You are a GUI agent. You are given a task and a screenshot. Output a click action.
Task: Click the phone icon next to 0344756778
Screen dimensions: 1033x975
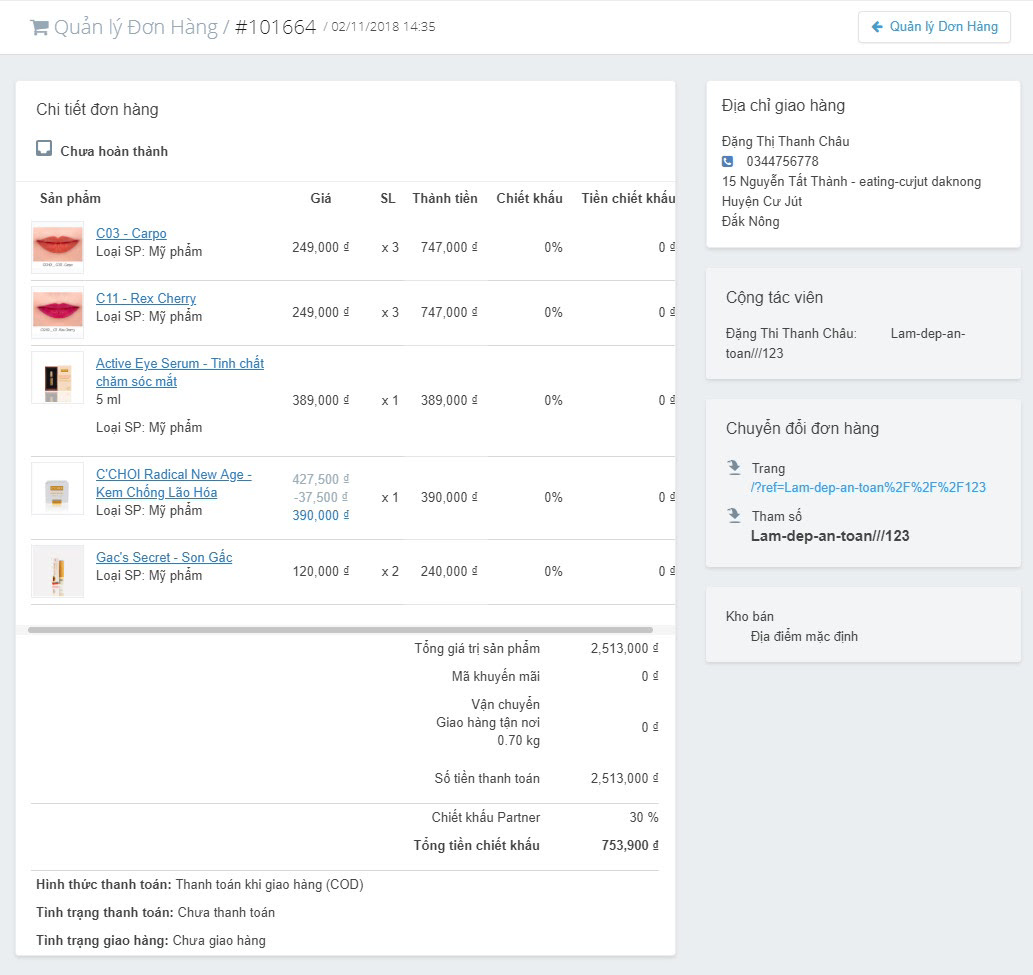point(728,161)
